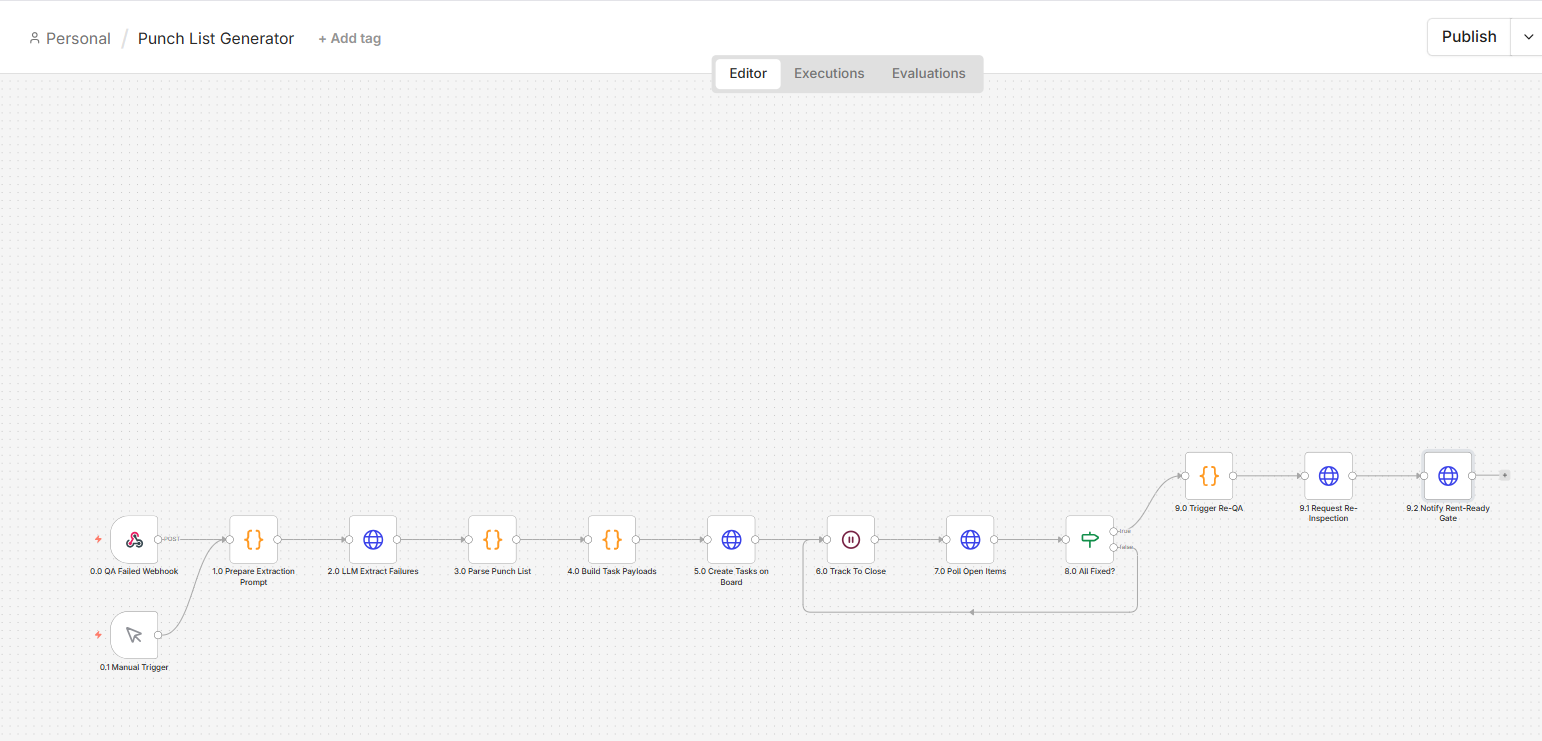The height and width of the screenshot is (741, 1542).
Task: Click the '2.0 LLM Extract Failures' label
Action: click(x=373, y=572)
